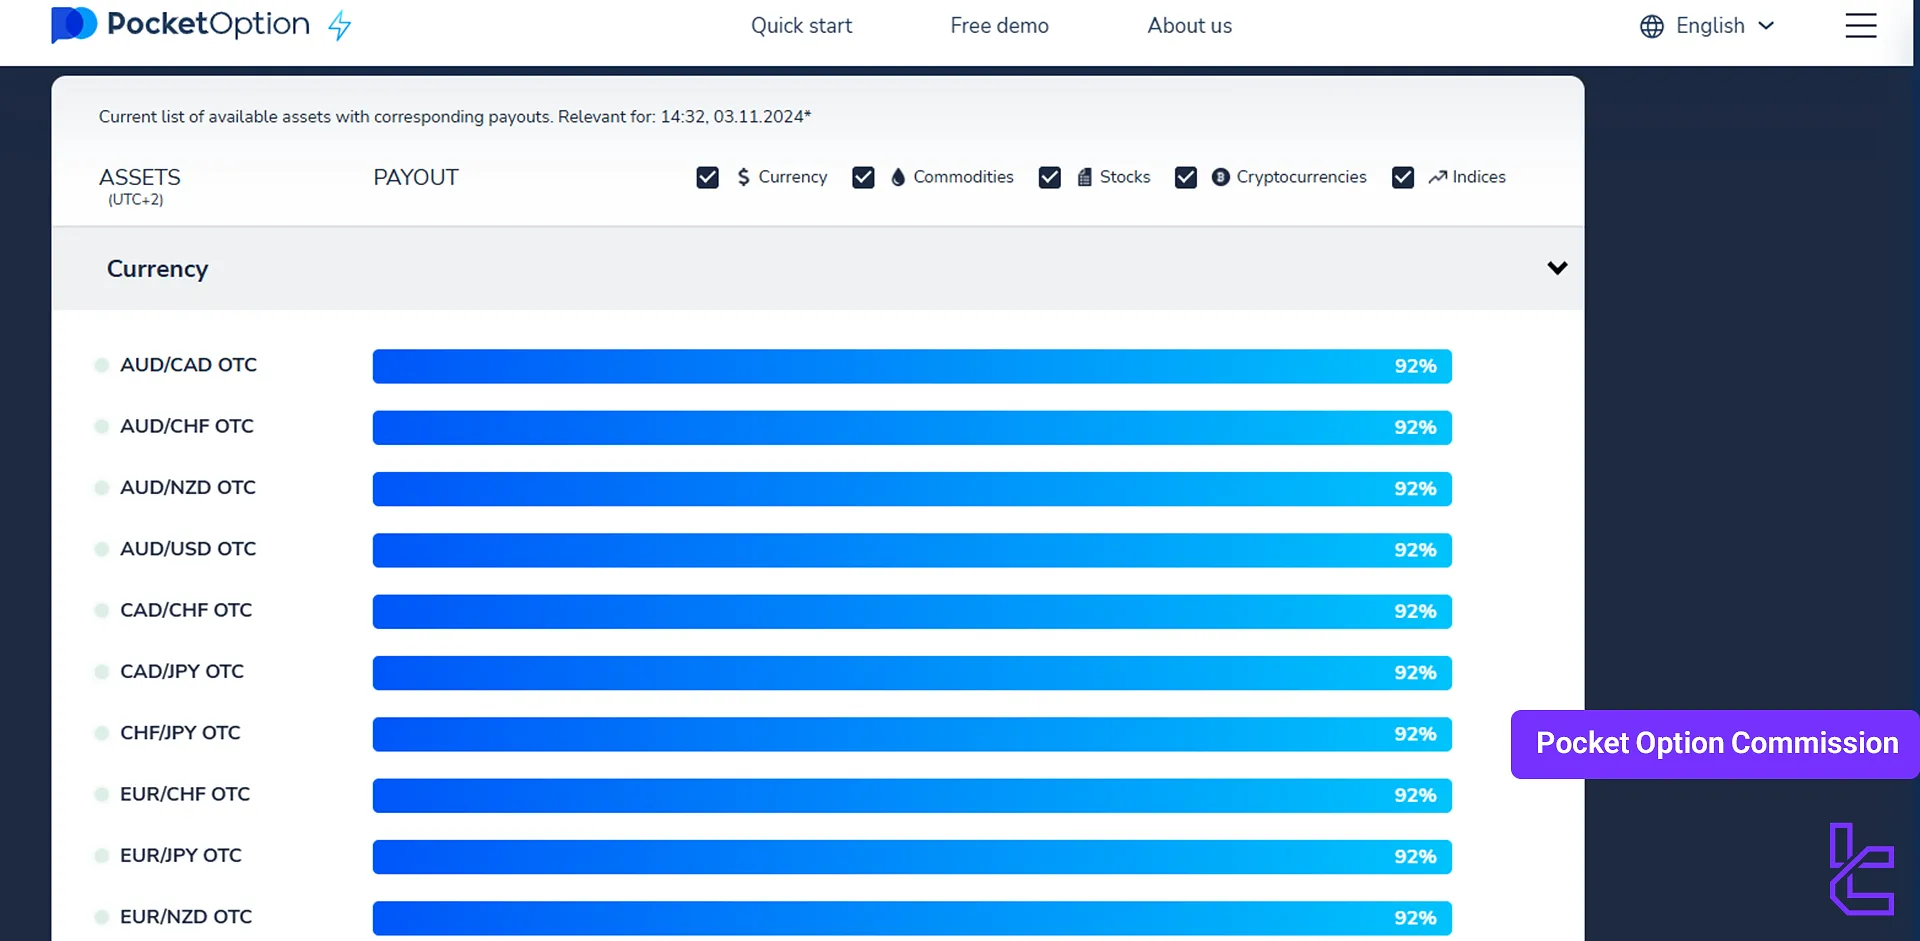Click status dot beside AUD/CAD OTC
Screen dimensions: 1920x941
pos(101,365)
